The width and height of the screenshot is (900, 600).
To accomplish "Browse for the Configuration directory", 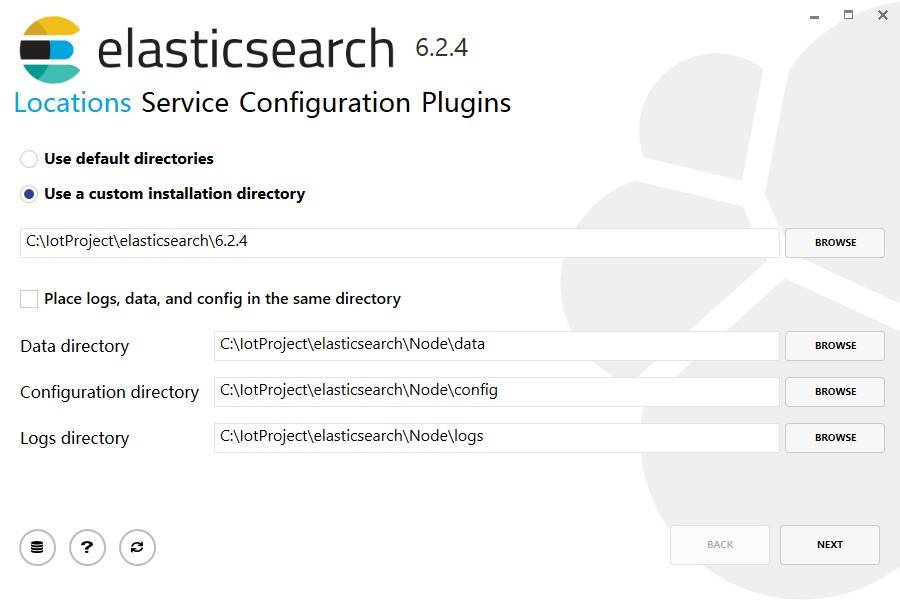I will point(835,392).
